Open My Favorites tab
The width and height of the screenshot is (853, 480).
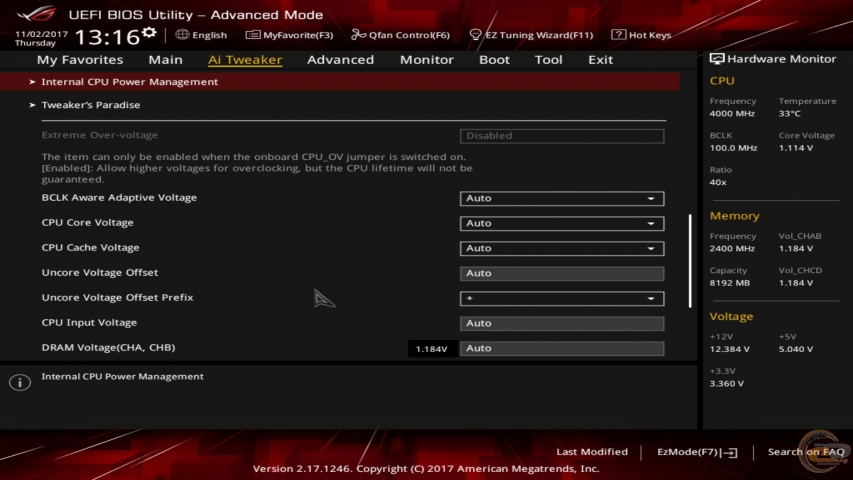pos(80,59)
